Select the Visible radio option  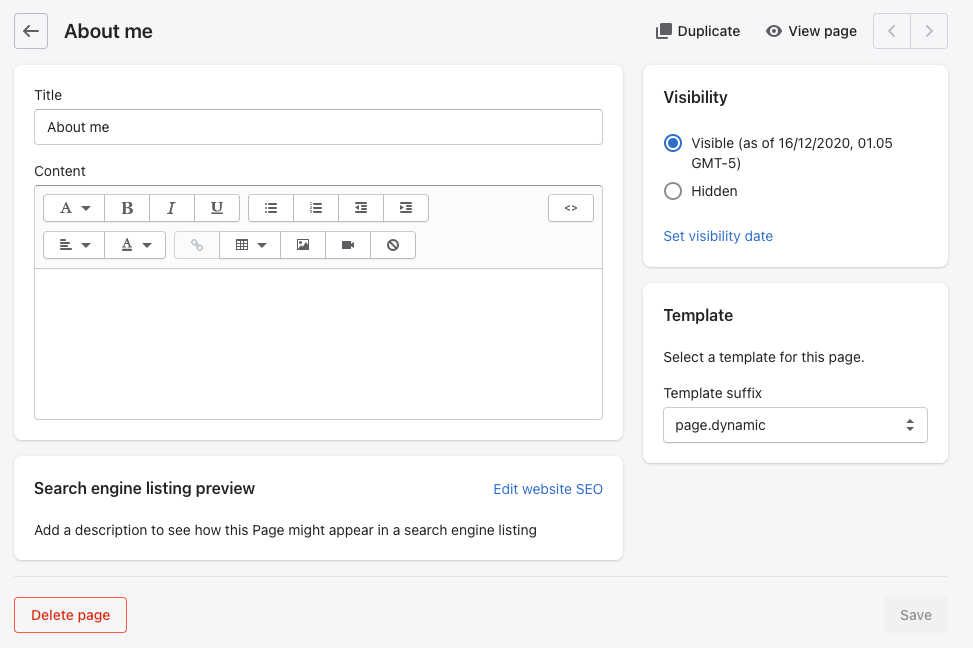click(673, 143)
